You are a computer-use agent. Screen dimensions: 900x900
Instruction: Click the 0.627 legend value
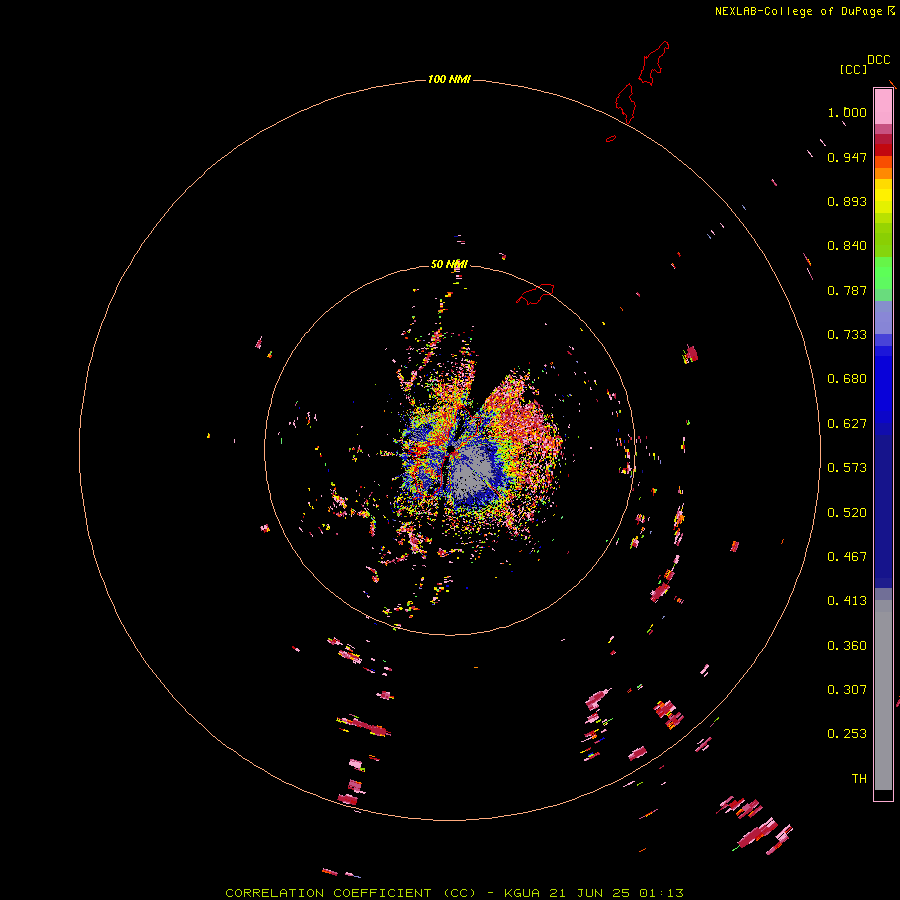[x=847, y=424]
